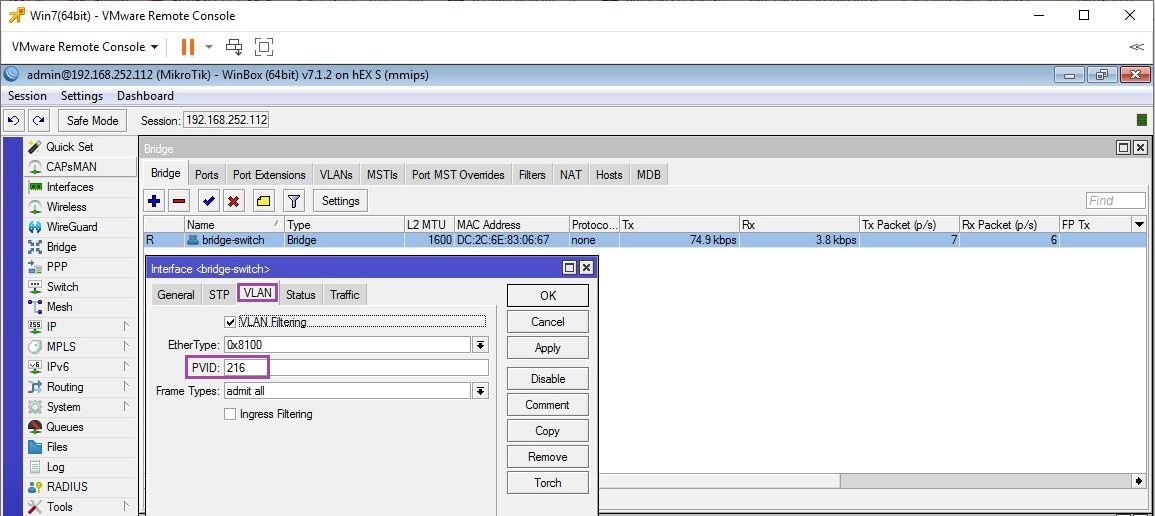Click the OK button
1155x516 pixels.
(547, 295)
